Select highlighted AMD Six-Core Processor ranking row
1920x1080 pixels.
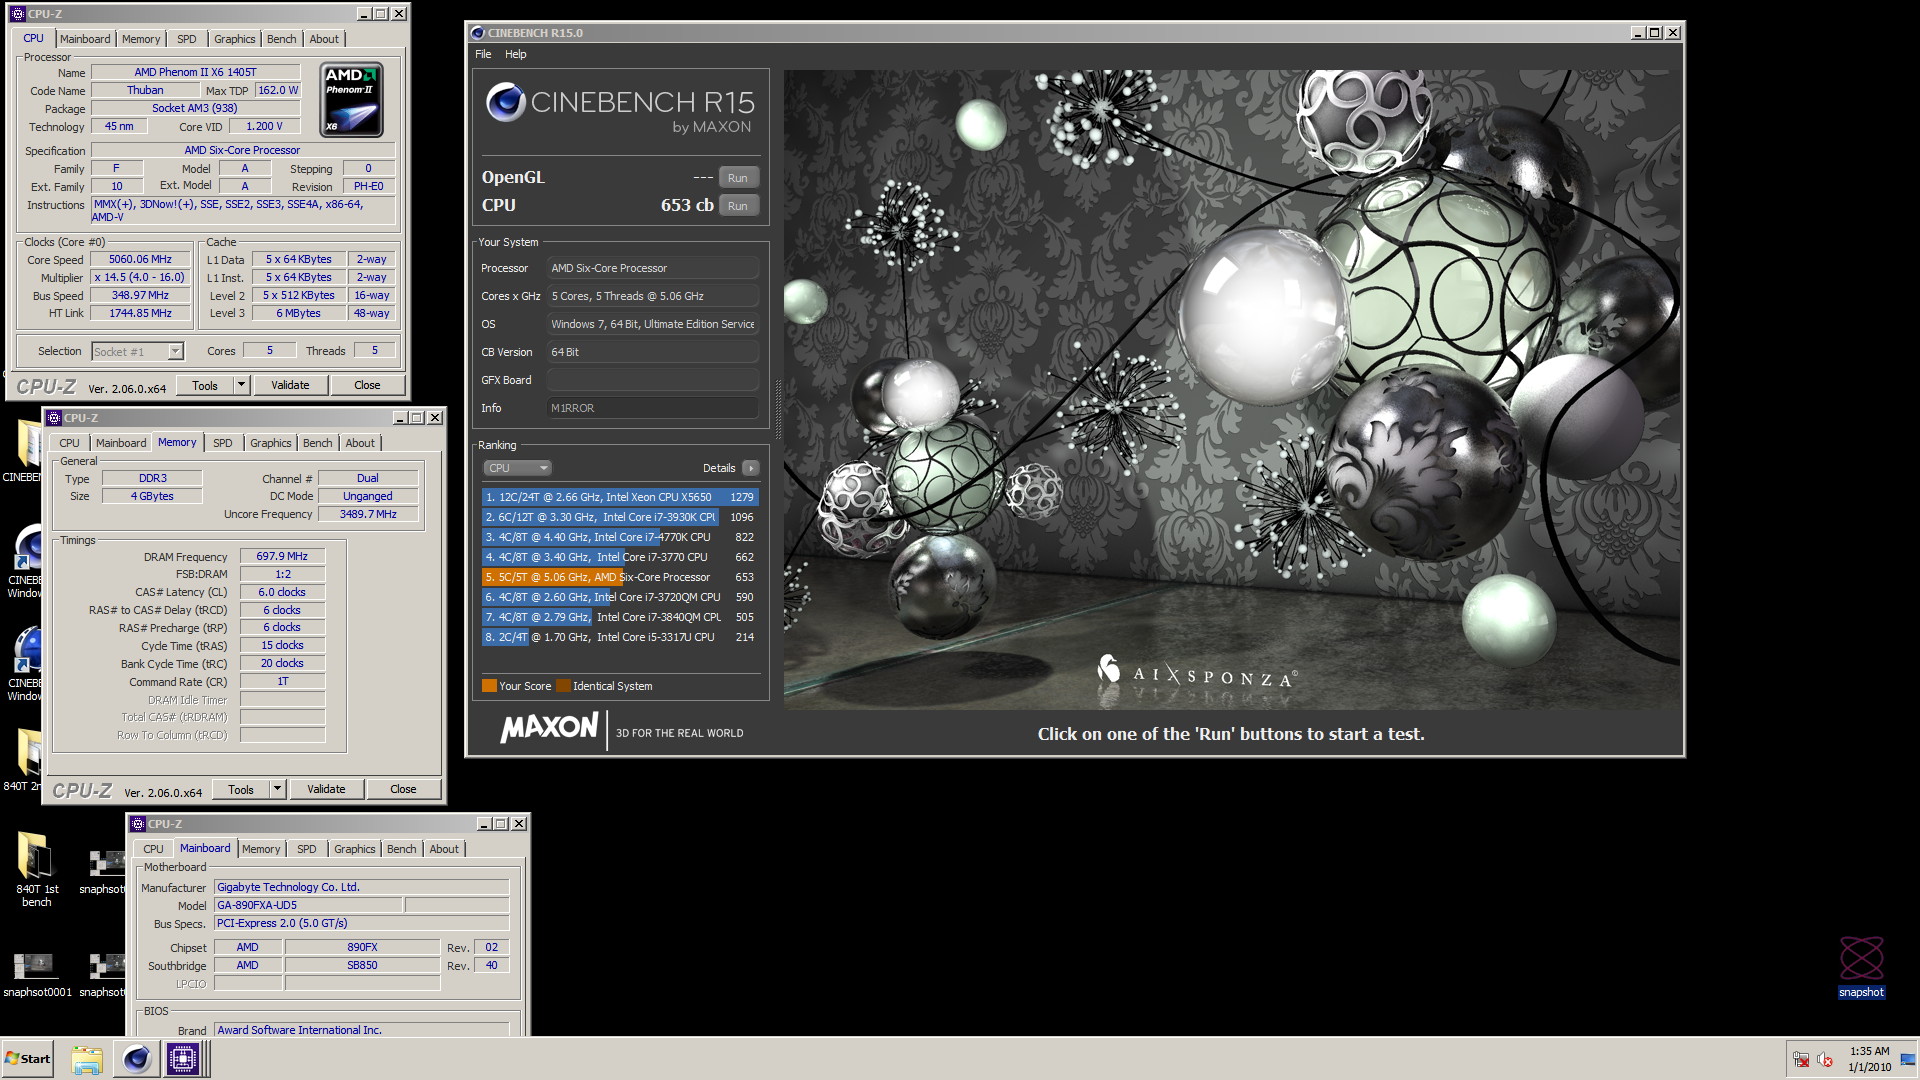[x=620, y=577]
